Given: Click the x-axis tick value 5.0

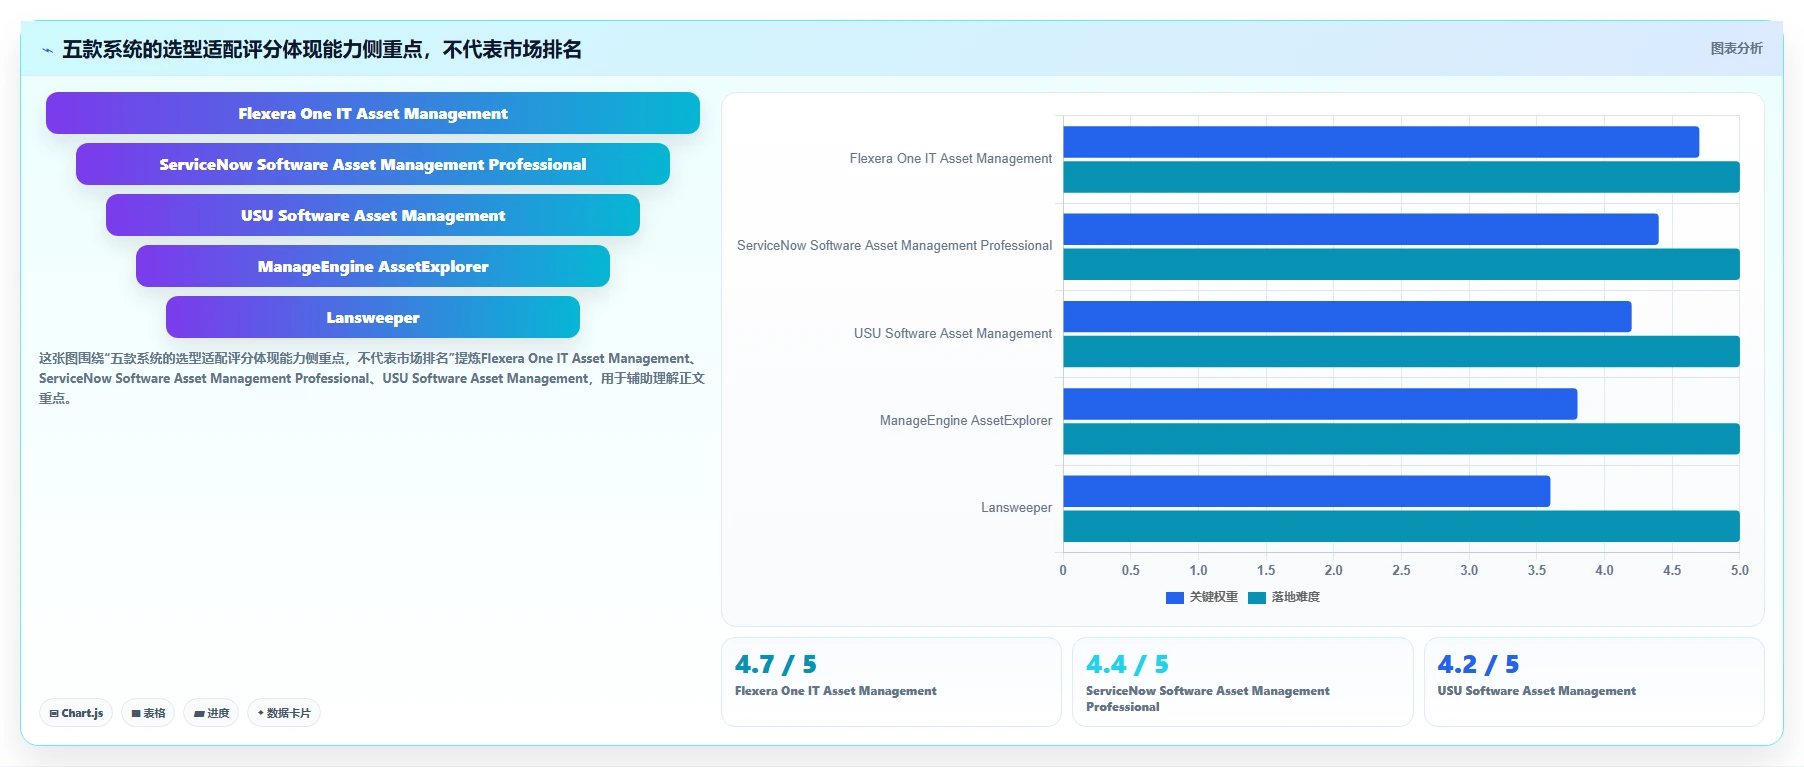Looking at the screenshot, I should (x=1740, y=570).
